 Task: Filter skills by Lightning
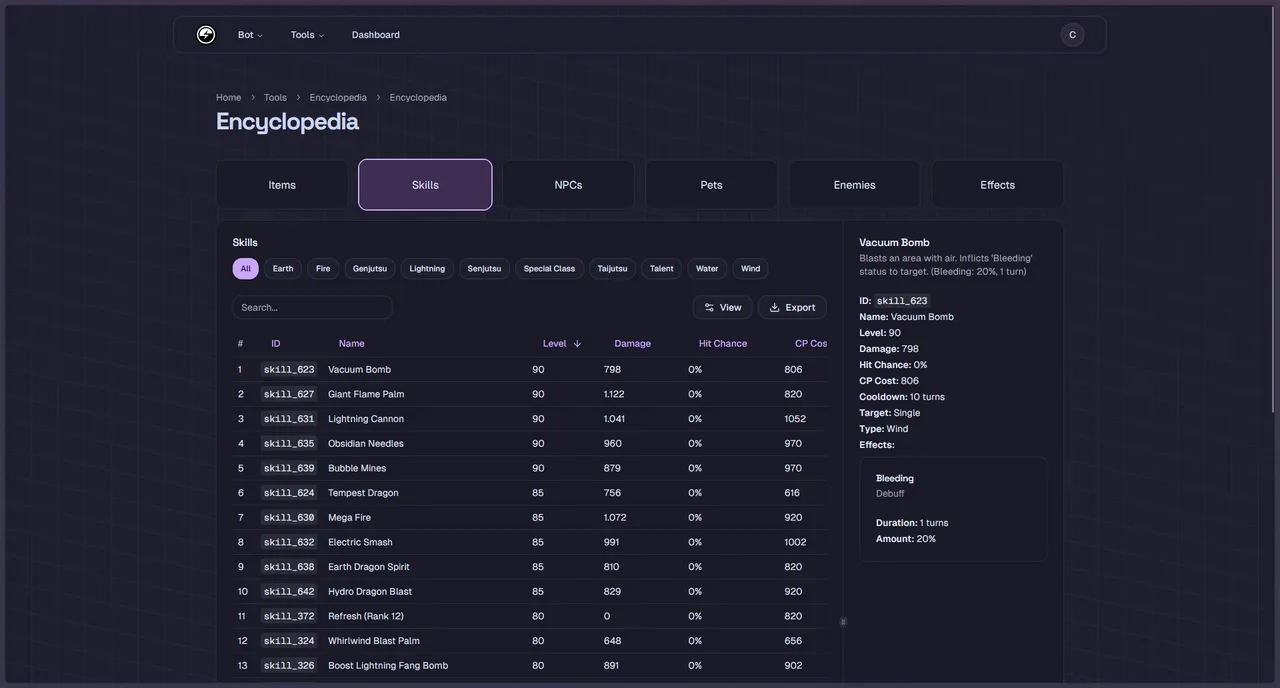427,269
